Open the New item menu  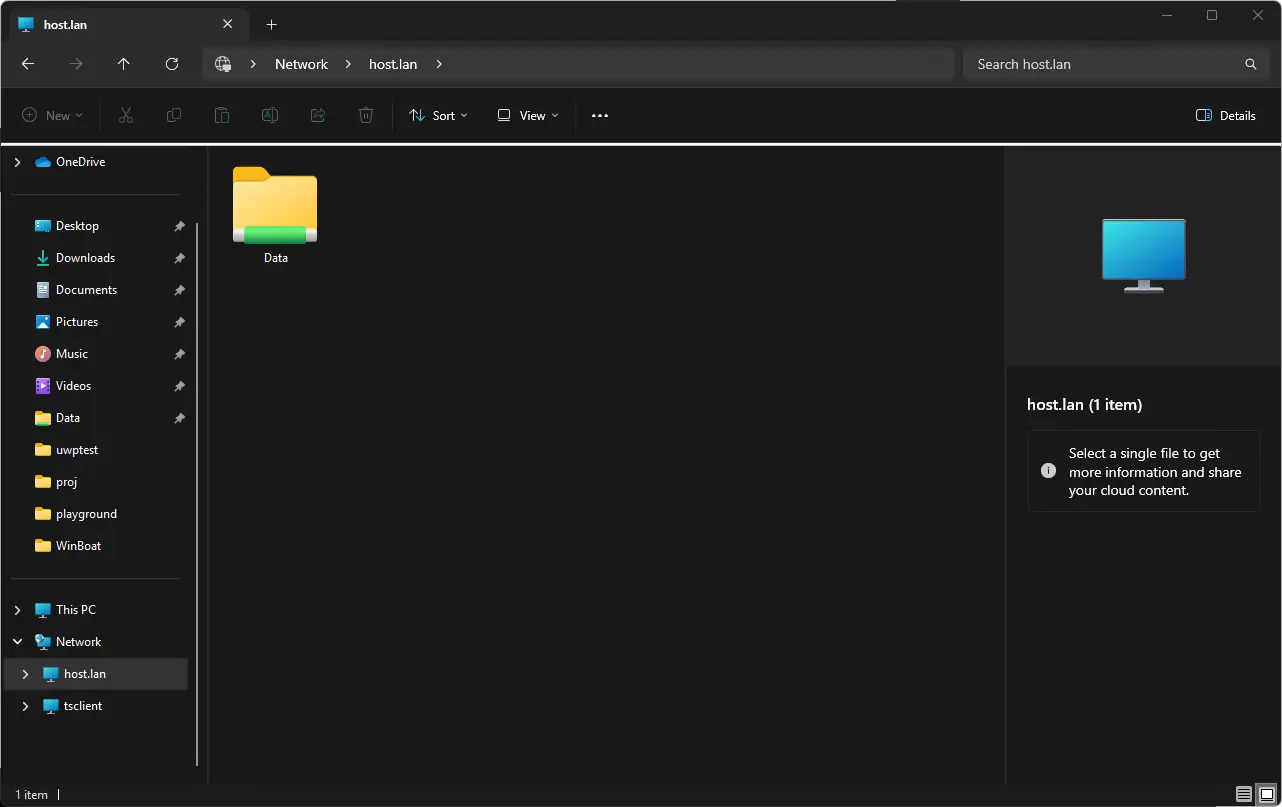[52, 115]
